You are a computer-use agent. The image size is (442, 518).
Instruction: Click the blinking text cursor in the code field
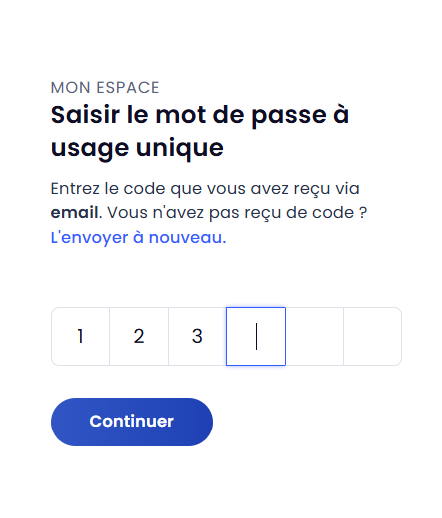coord(256,336)
